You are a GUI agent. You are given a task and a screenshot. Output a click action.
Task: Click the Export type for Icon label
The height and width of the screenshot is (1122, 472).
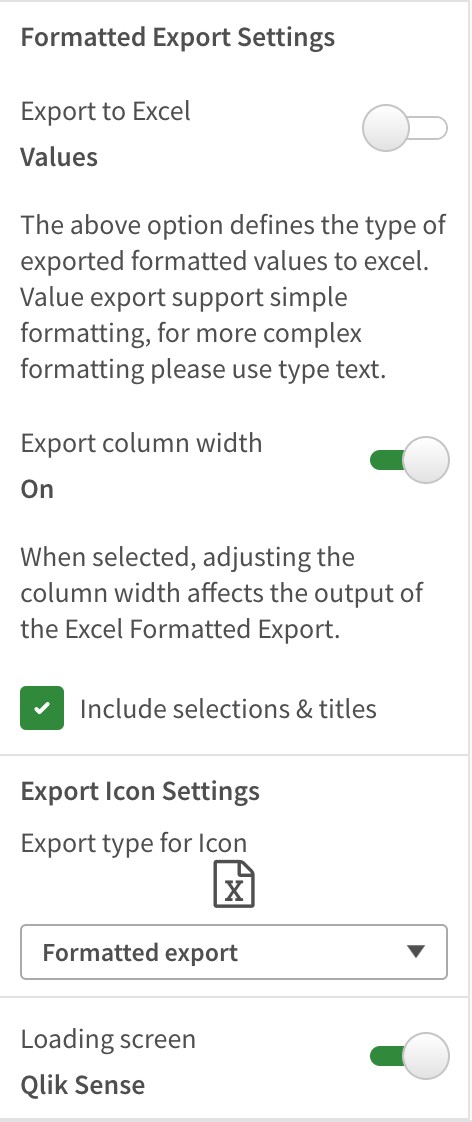(134, 842)
